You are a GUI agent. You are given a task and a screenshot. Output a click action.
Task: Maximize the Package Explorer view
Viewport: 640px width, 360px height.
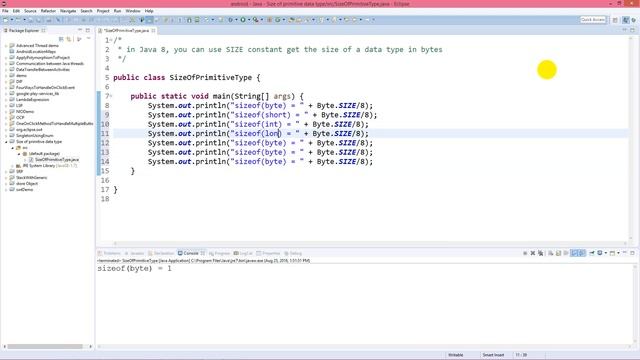87,30
